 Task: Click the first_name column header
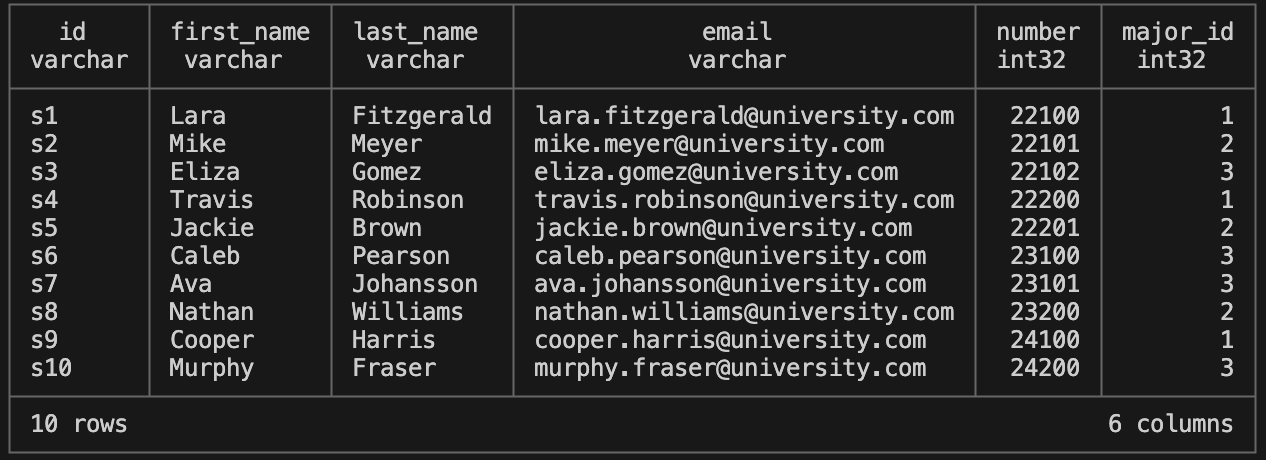point(240,46)
